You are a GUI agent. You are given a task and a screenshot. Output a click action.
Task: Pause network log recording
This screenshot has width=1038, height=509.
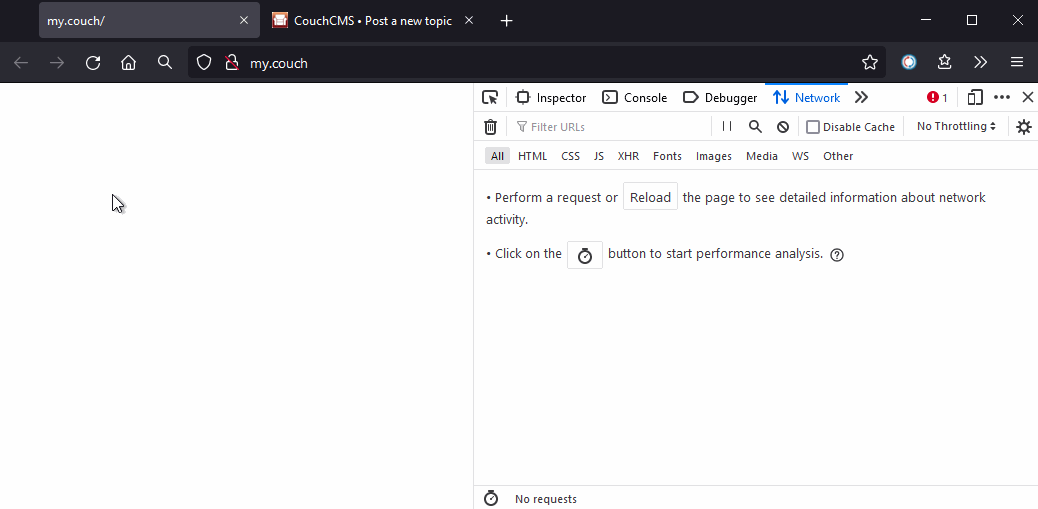pos(727,126)
